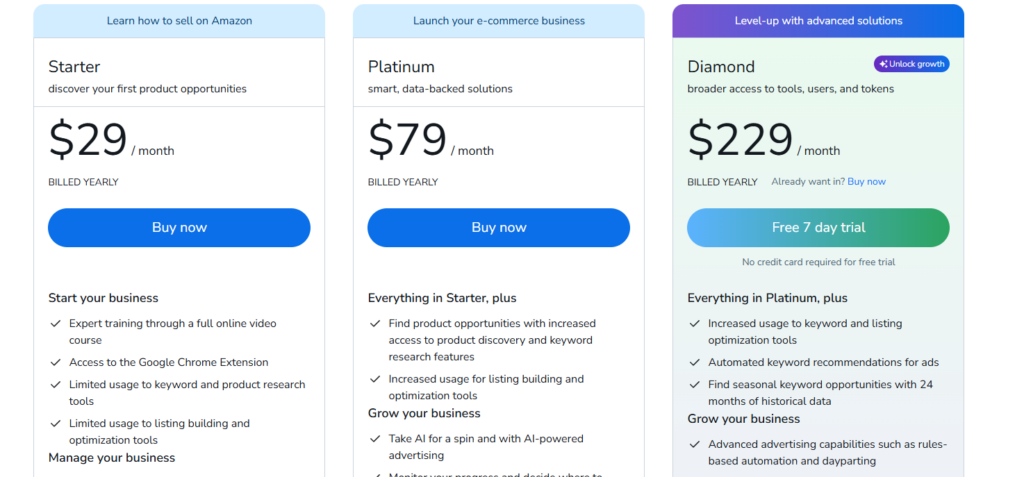This screenshot has height=477, width=1024.
Task: Select the Launch your e-commerce business banner
Action: [498, 21]
